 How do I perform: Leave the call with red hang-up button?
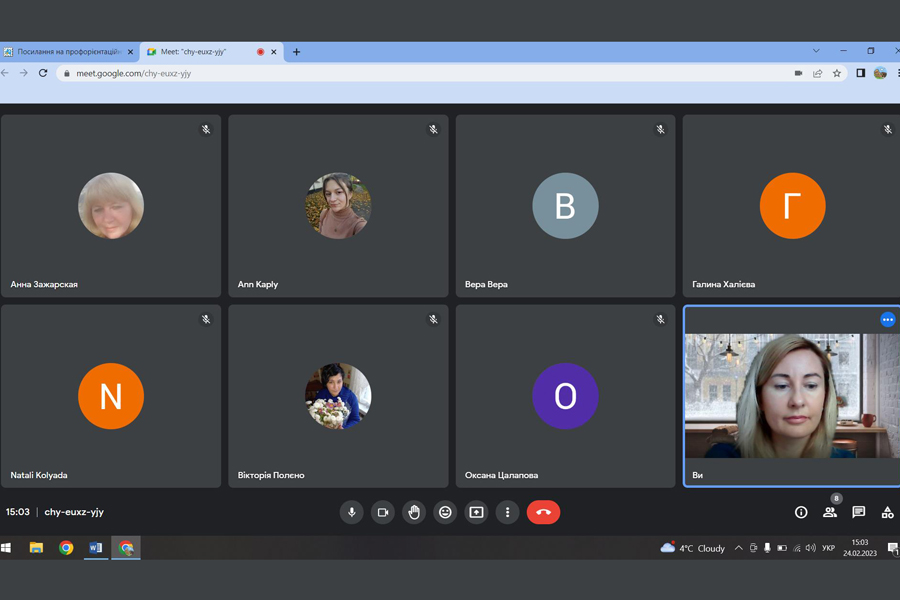pyautogui.click(x=544, y=512)
